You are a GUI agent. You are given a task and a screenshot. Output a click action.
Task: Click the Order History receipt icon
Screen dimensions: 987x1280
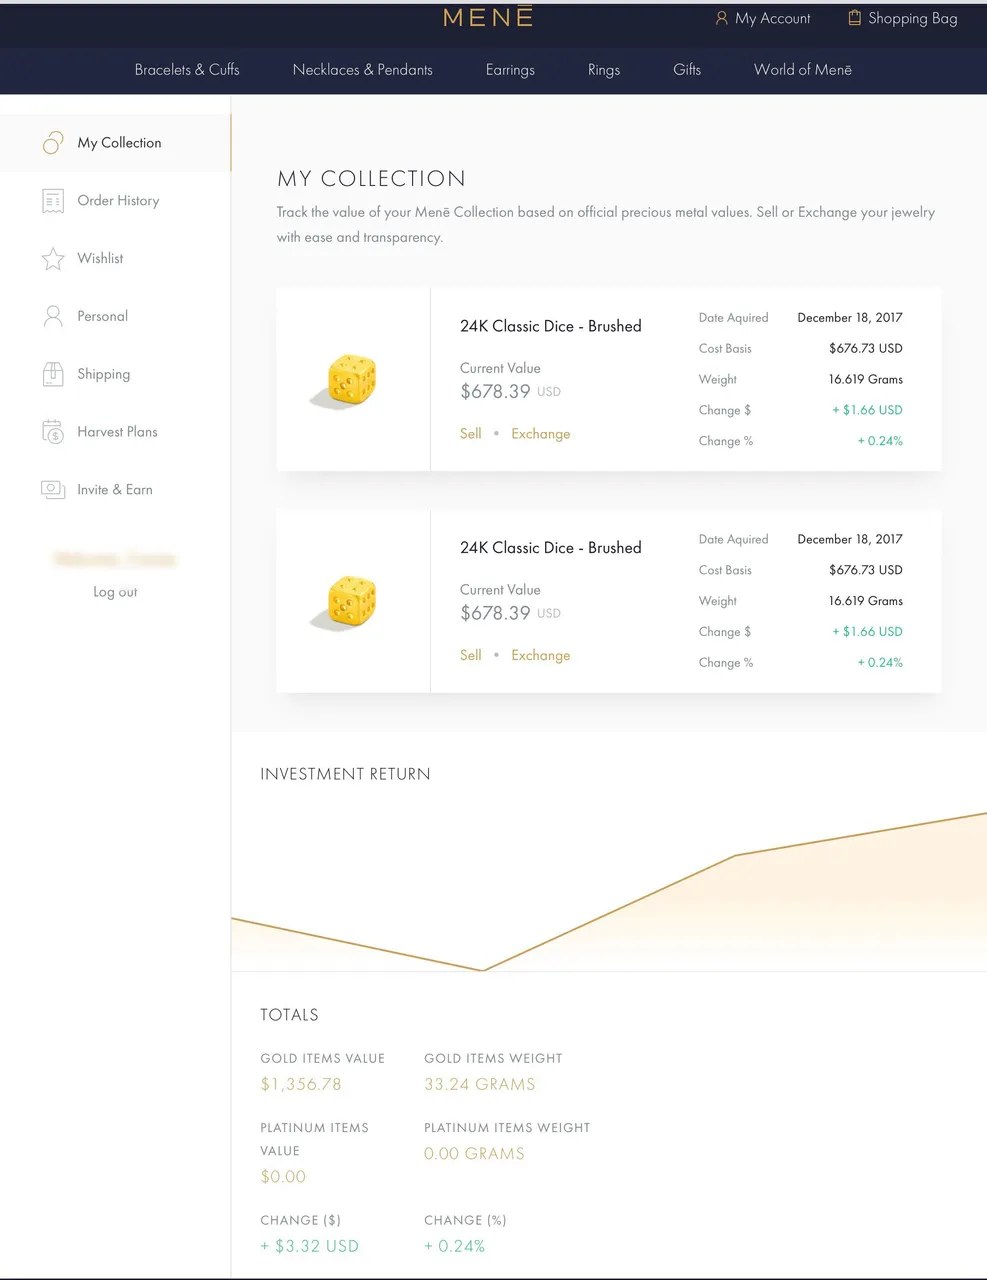(53, 201)
